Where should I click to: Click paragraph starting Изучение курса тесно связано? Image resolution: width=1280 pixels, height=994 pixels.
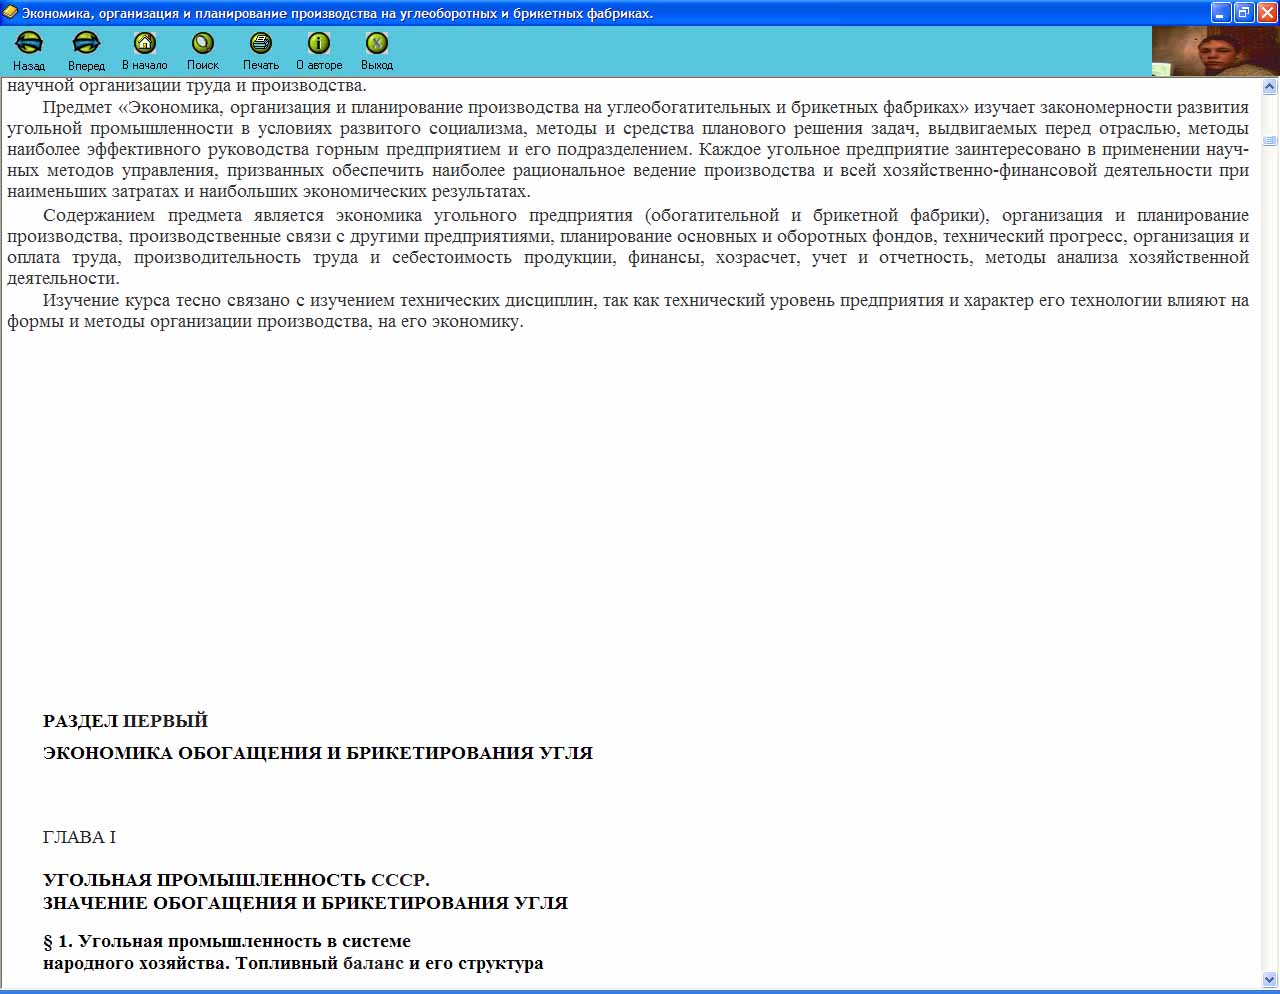628,311
